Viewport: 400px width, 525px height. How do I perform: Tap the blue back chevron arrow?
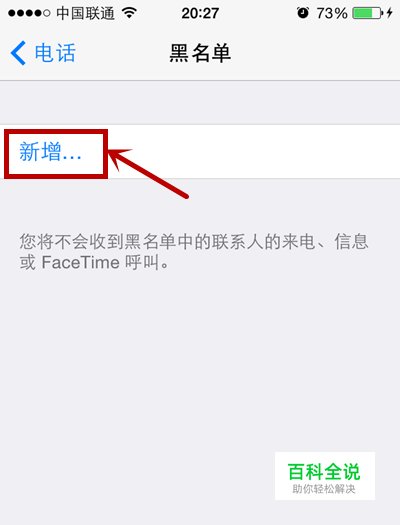point(18,53)
